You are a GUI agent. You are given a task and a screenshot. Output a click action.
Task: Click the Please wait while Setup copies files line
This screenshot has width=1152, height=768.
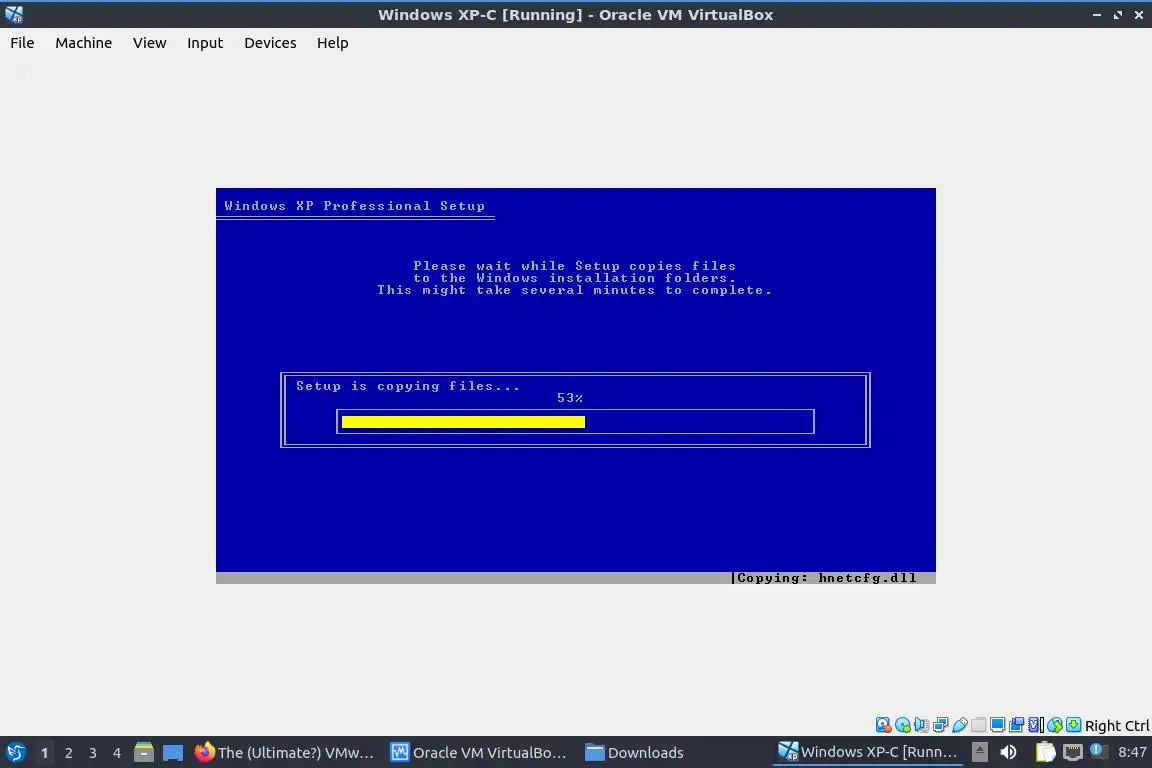[574, 266]
